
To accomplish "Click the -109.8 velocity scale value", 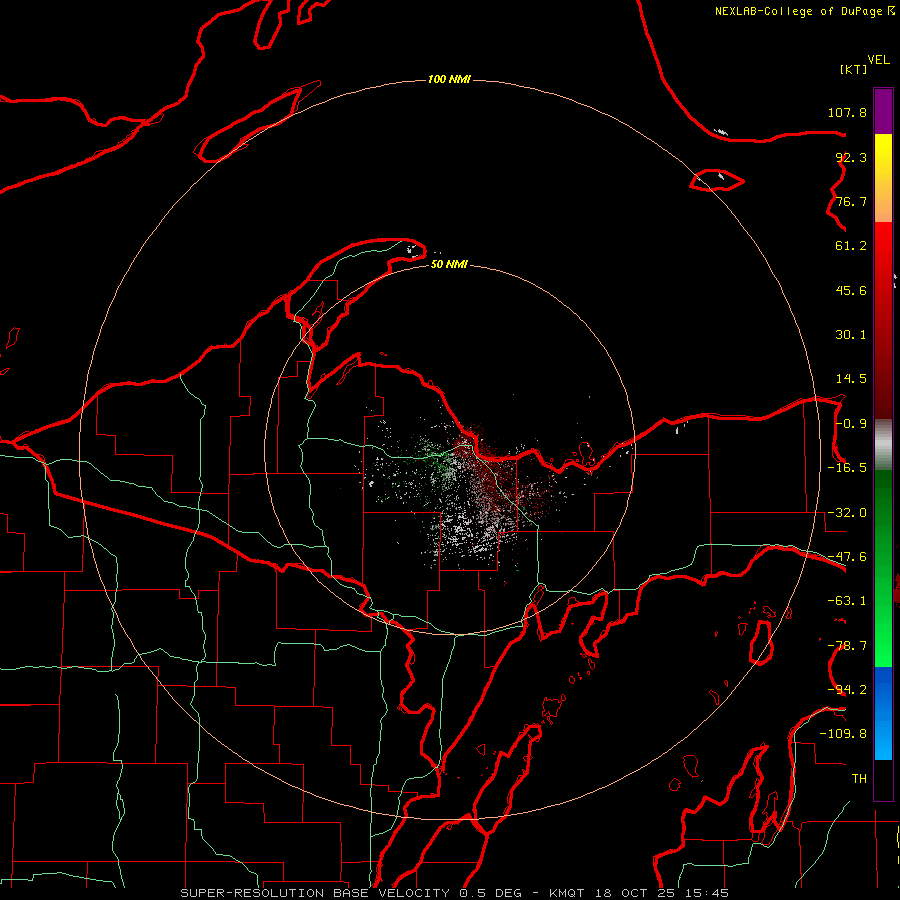I will point(843,734).
